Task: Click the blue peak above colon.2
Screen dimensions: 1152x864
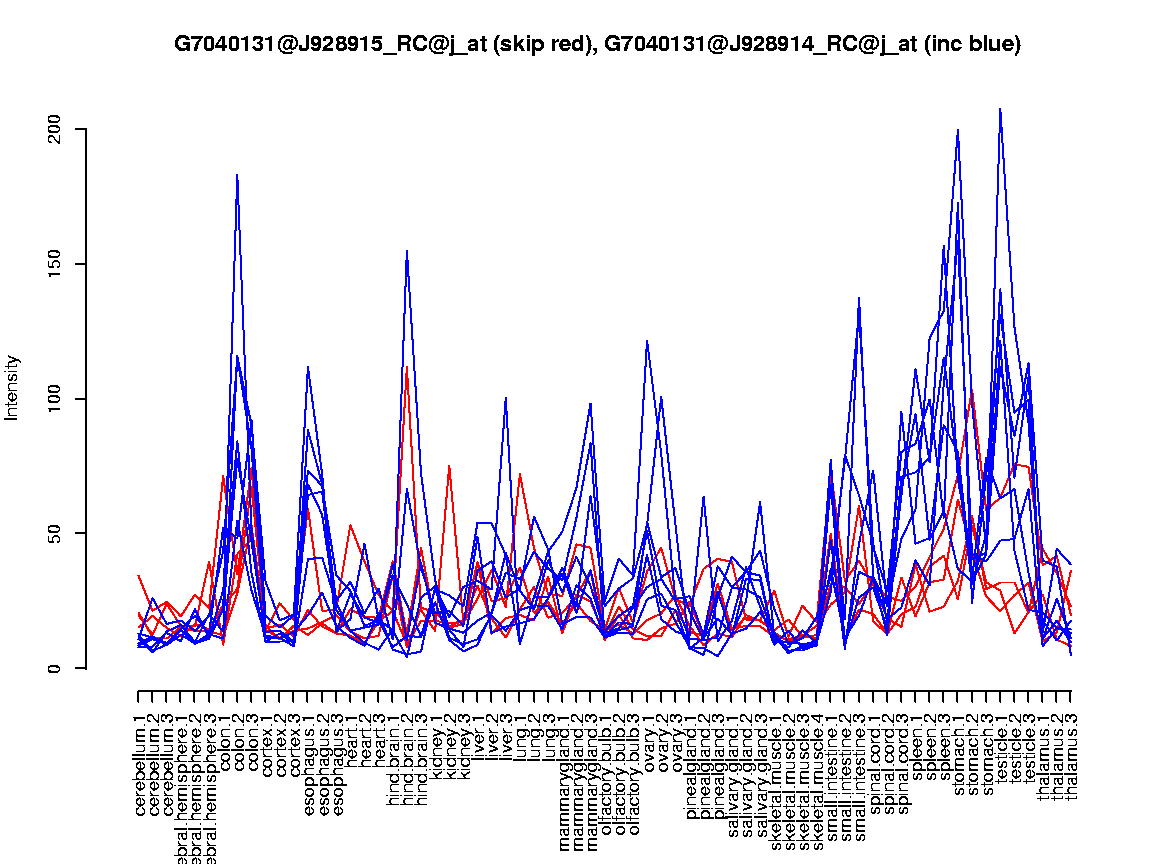Action: point(237,175)
